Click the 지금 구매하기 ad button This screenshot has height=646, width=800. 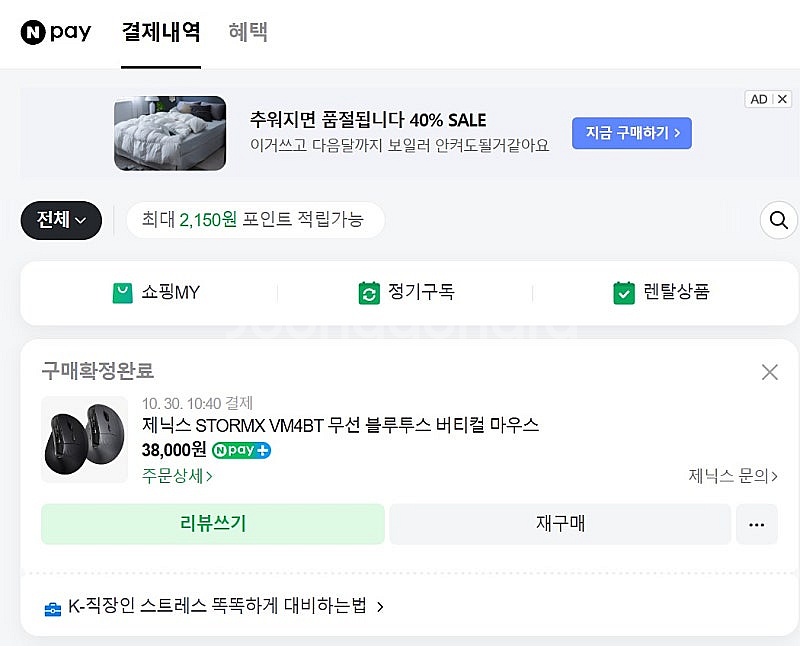631,133
